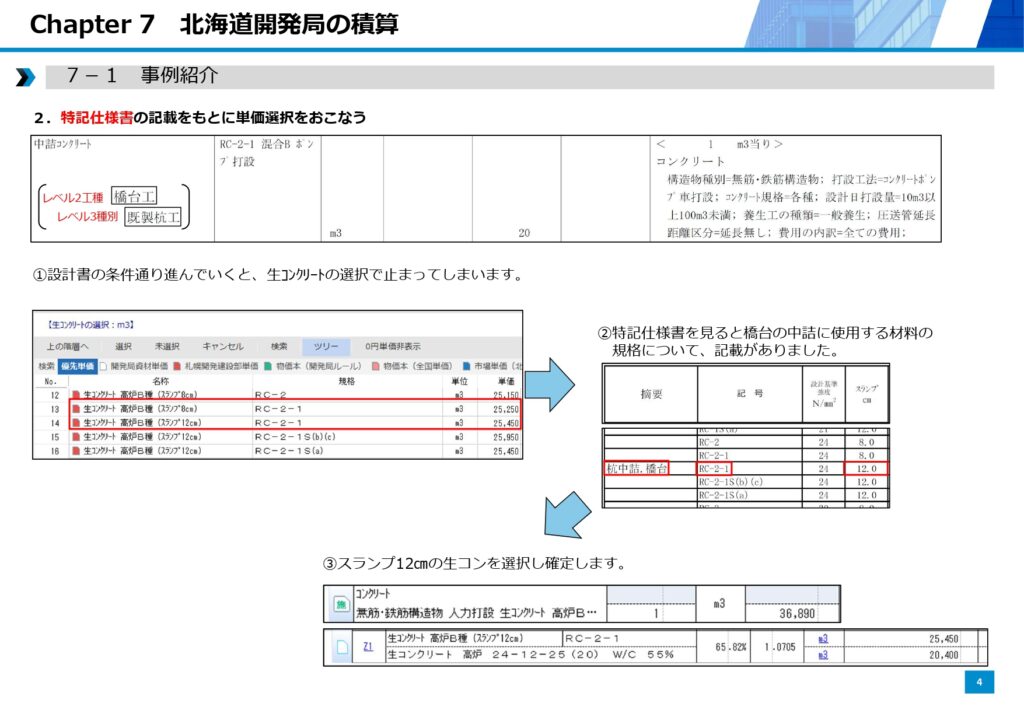Click the 未選択 toolbar button
The image size is (1024, 724).
click(167, 346)
